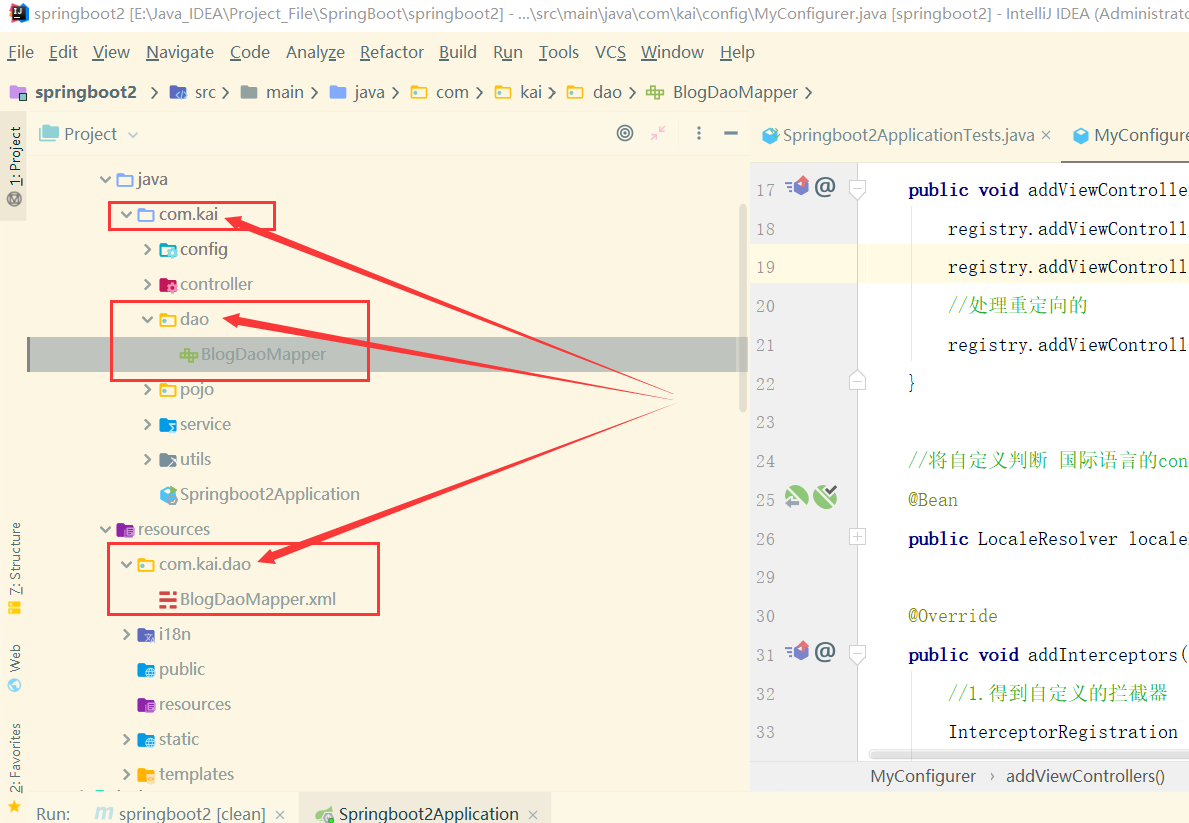Click line number 19 in editor gutter
Screen dimensions: 1189x823
[766, 267]
